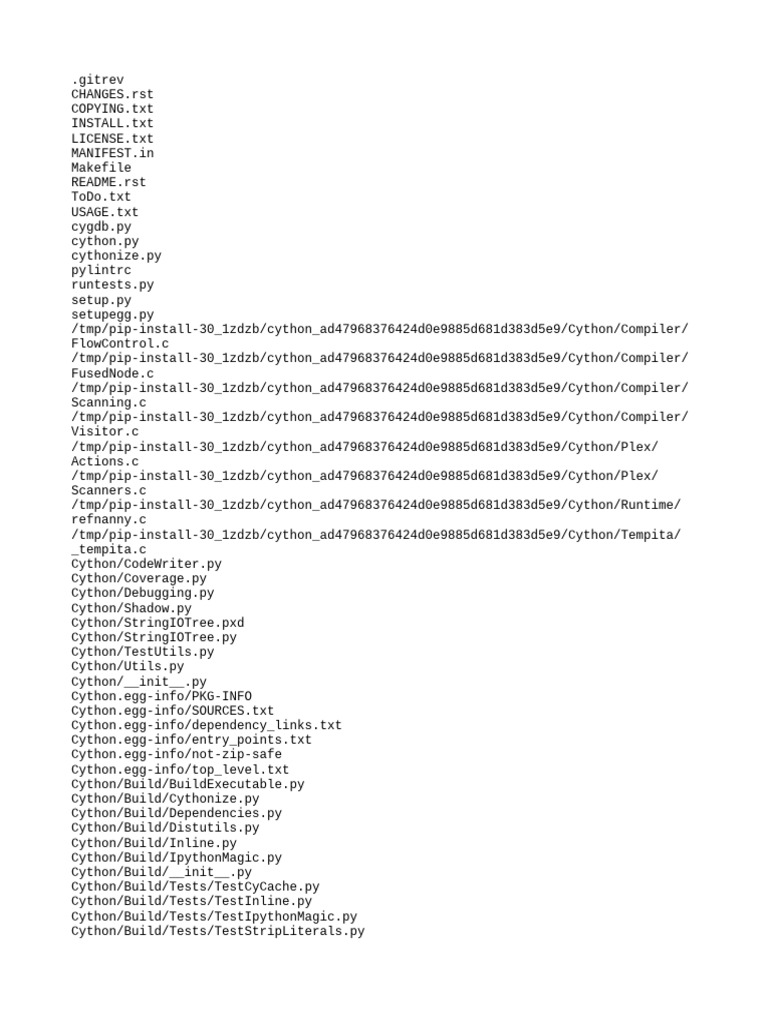This screenshot has height=1024, width=768.
Task: Click the cythonize.py filename
Action: [116, 255]
